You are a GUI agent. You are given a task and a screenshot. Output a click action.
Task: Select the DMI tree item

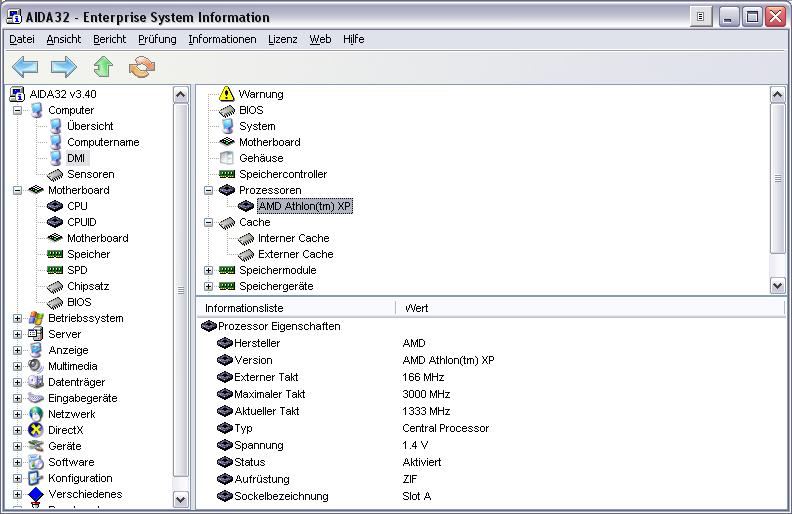(76, 158)
